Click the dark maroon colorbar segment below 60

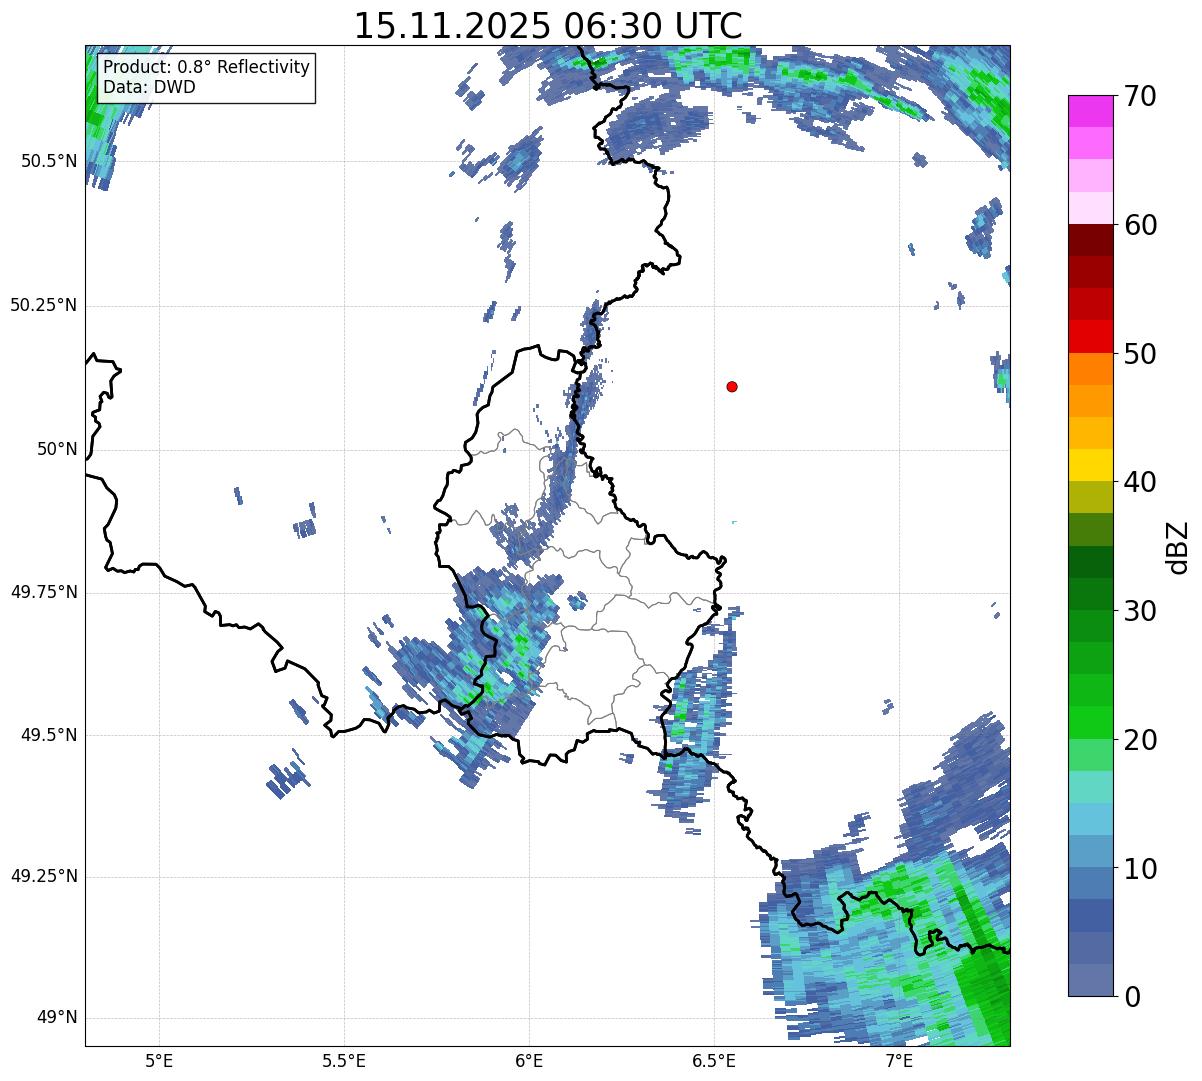pyautogui.click(x=1090, y=241)
